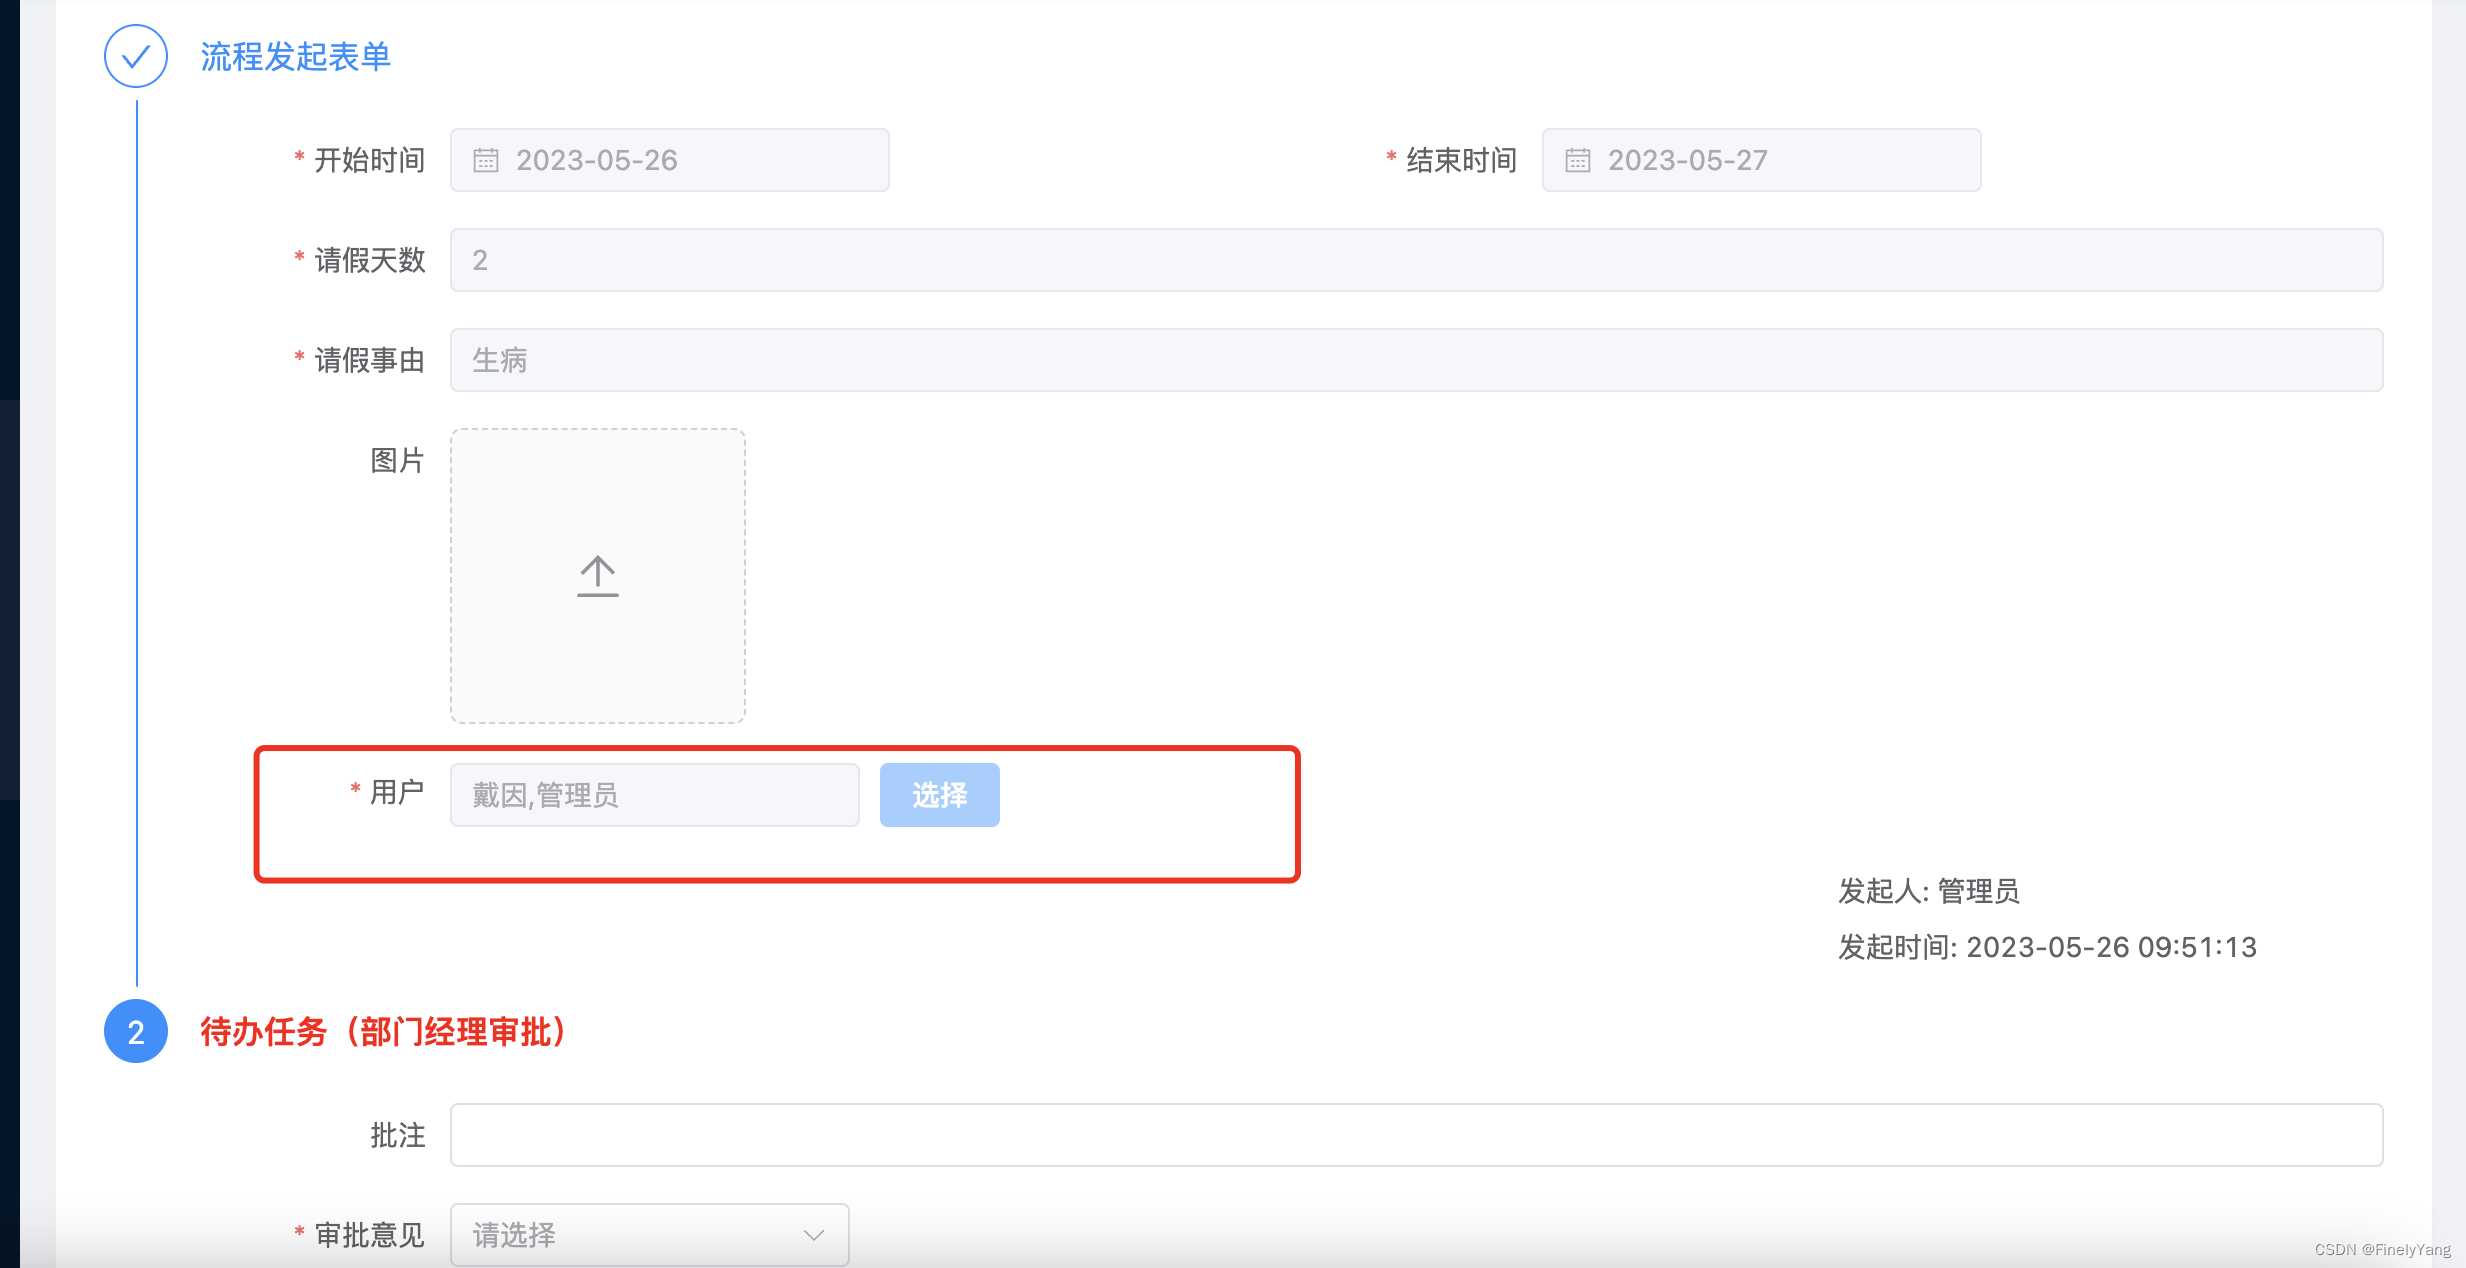Screen dimensions: 2466x1268
Task: Click the checkmark step icon for 流程发起表单
Action: (136, 56)
